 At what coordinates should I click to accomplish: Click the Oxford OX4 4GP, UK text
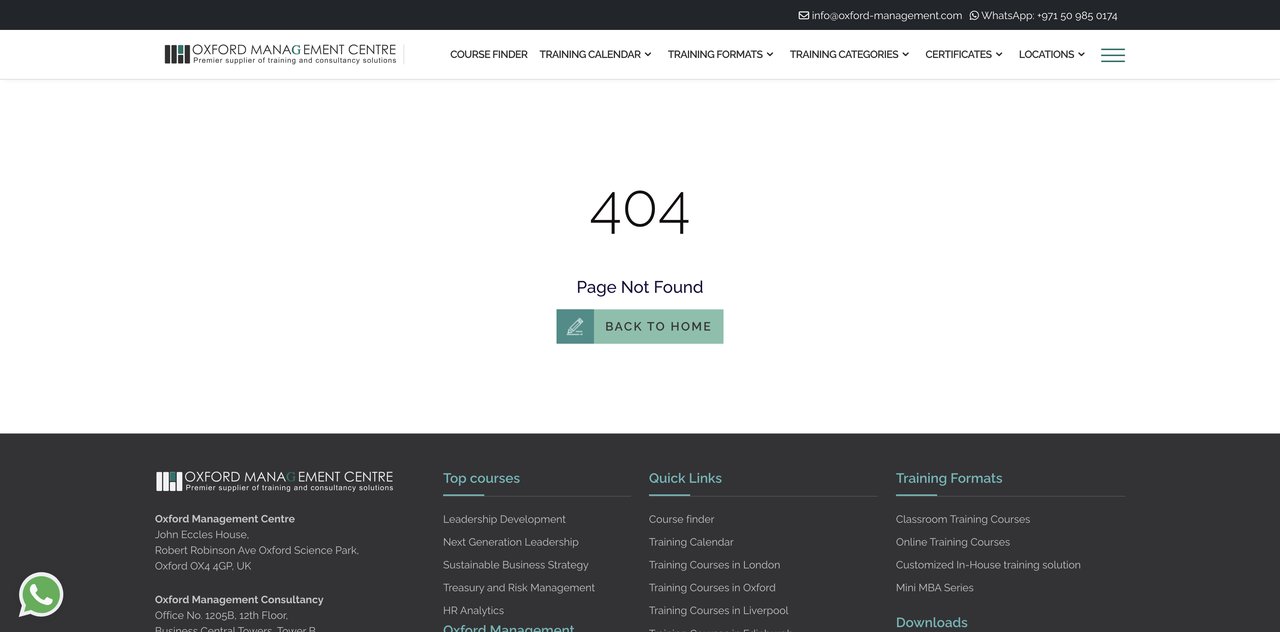click(203, 566)
